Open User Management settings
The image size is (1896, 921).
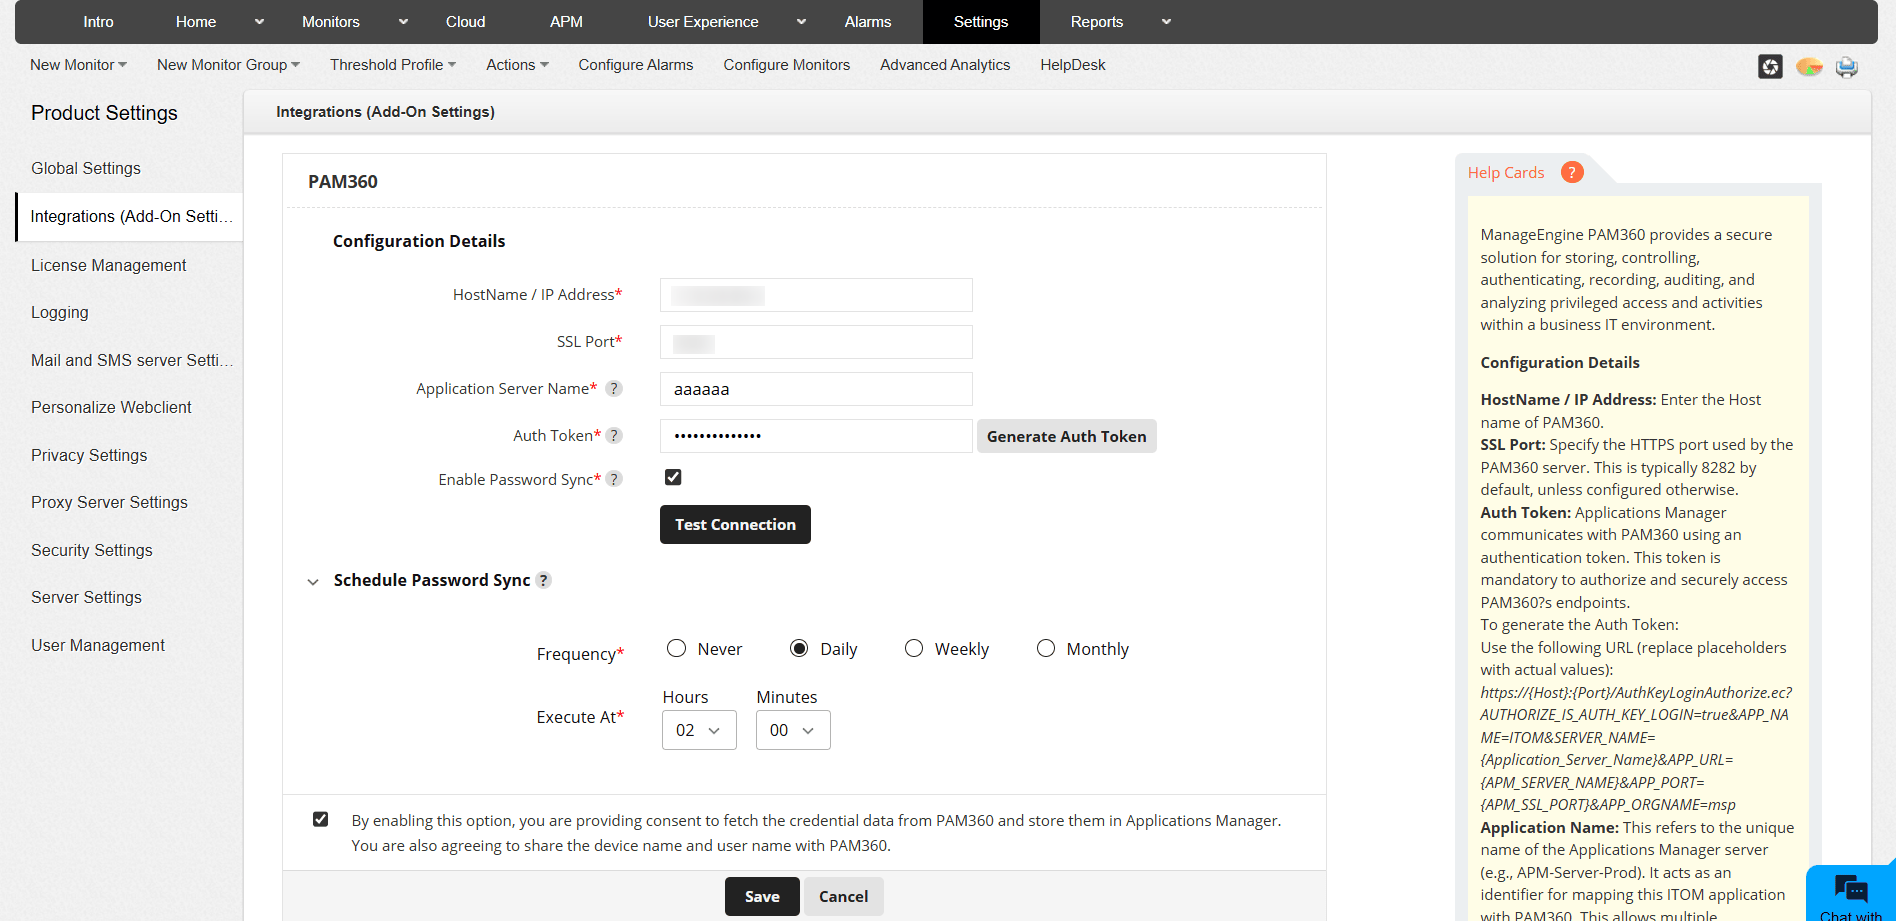click(98, 645)
